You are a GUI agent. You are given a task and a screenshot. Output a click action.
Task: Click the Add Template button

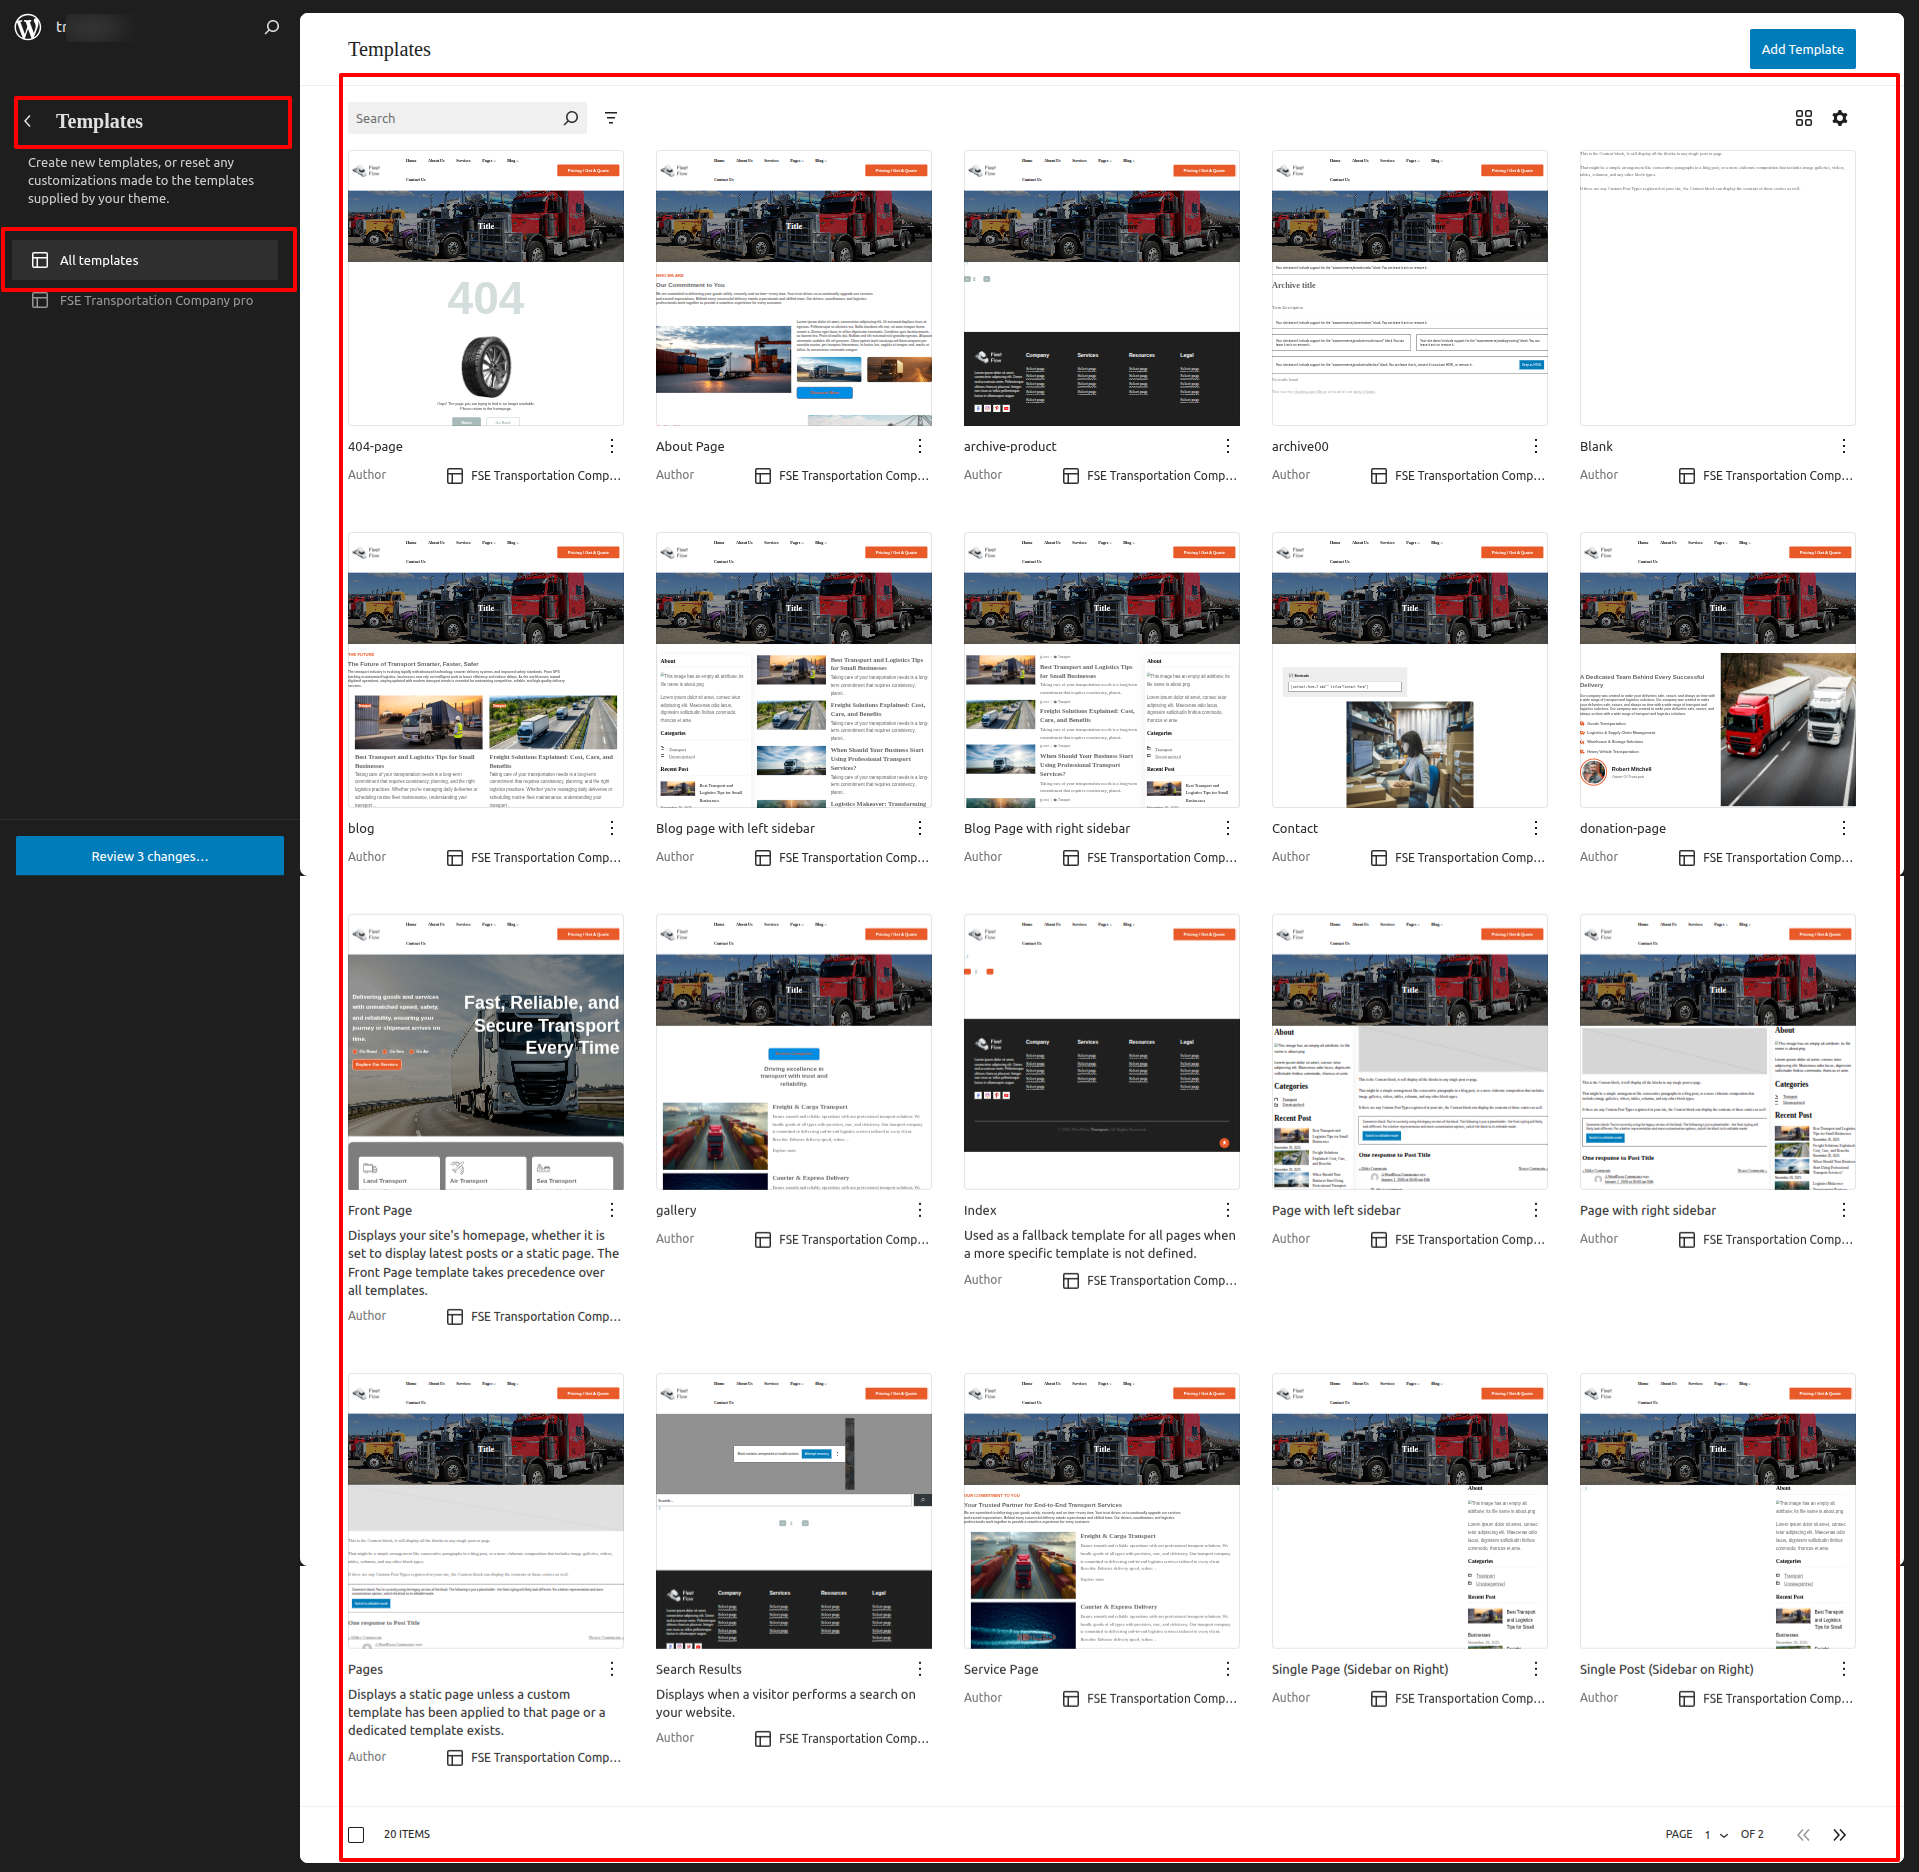[x=1801, y=49]
